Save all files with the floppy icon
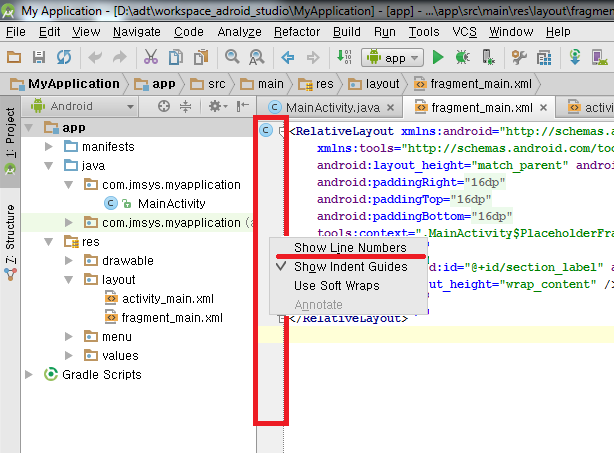614x453 pixels. [x=39, y=58]
